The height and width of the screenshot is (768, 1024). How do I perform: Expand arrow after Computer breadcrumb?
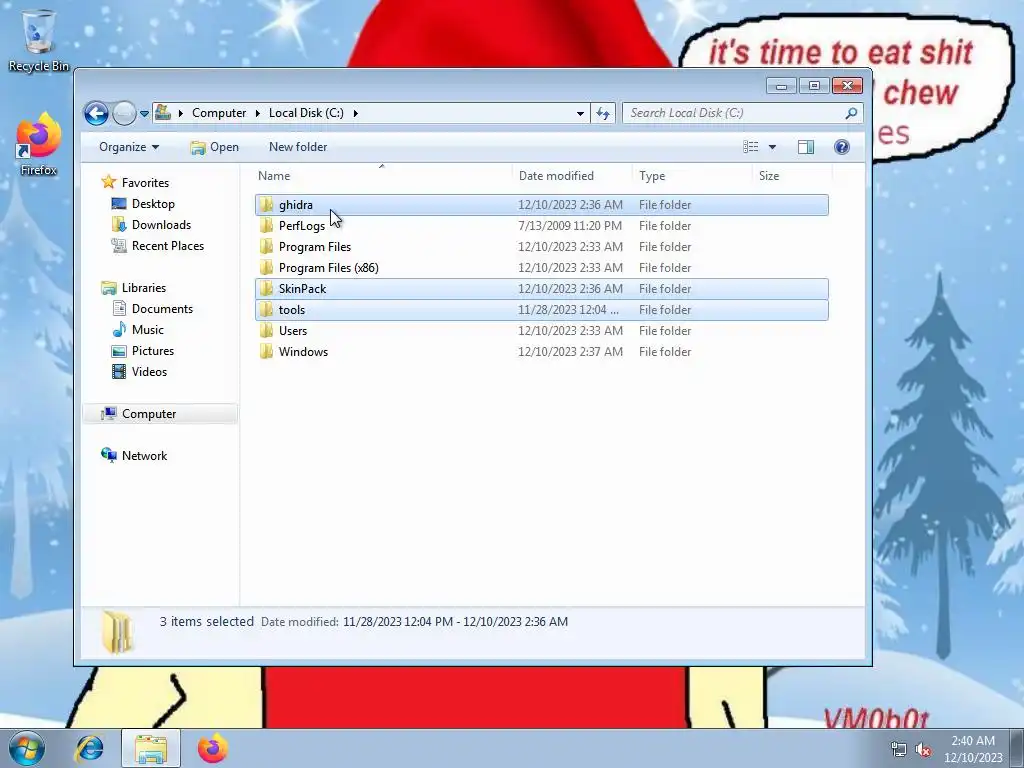[x=257, y=113]
